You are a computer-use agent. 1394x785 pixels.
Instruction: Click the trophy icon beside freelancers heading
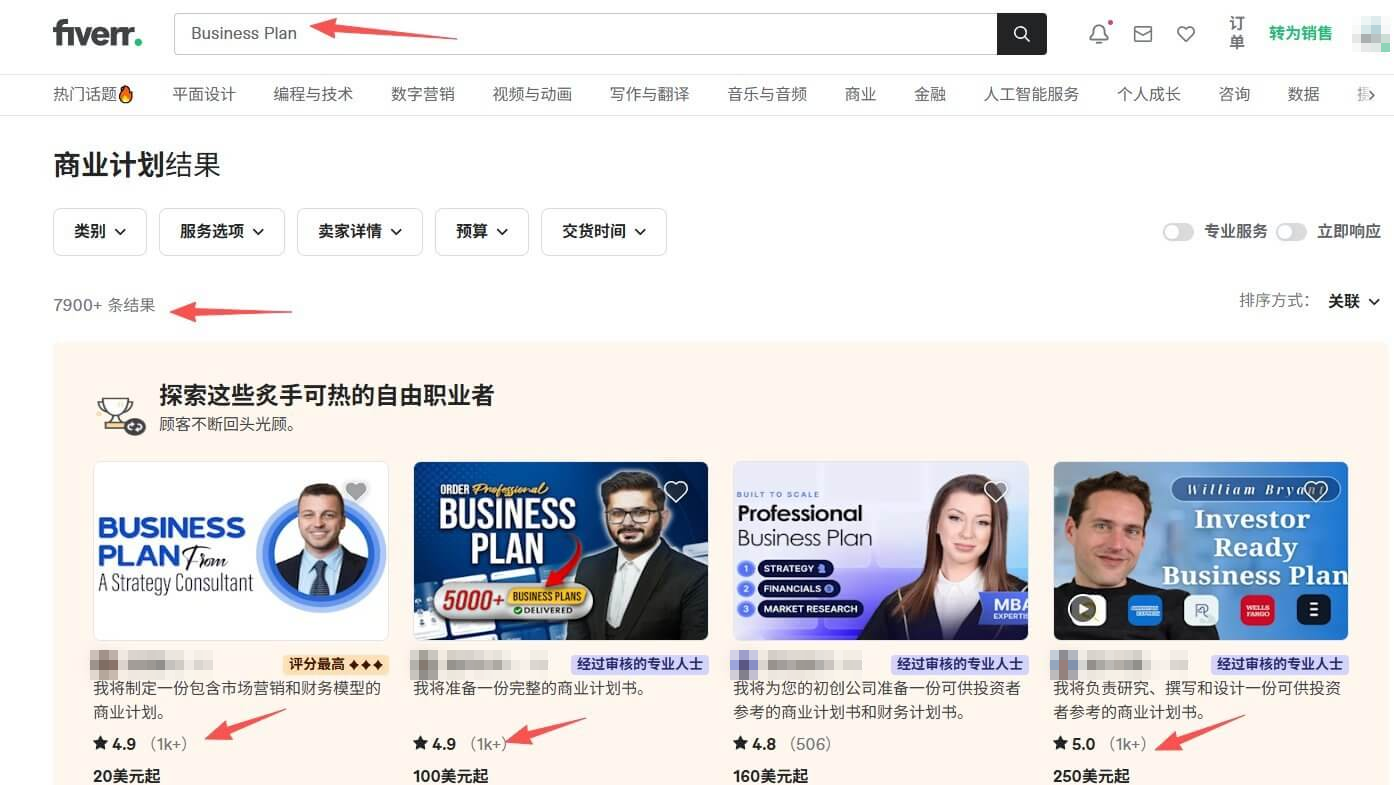121,414
